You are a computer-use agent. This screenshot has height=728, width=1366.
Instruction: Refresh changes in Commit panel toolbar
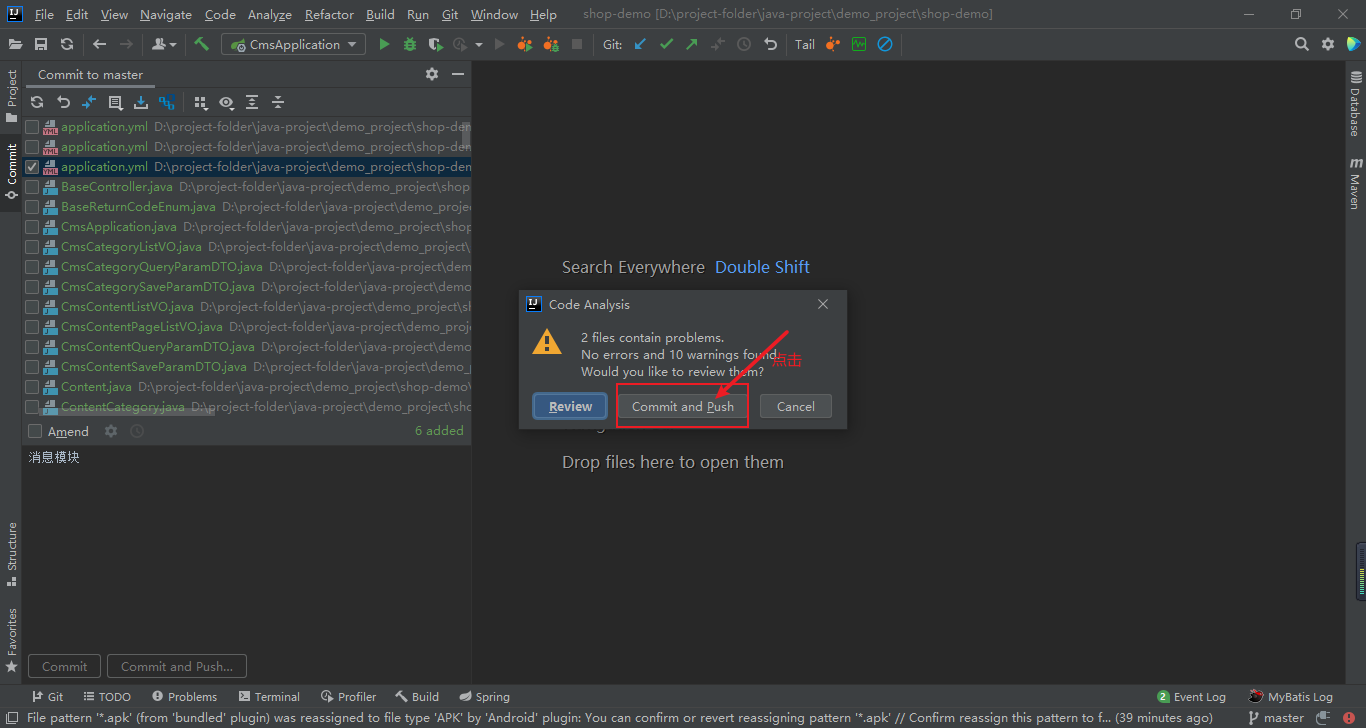click(37, 102)
